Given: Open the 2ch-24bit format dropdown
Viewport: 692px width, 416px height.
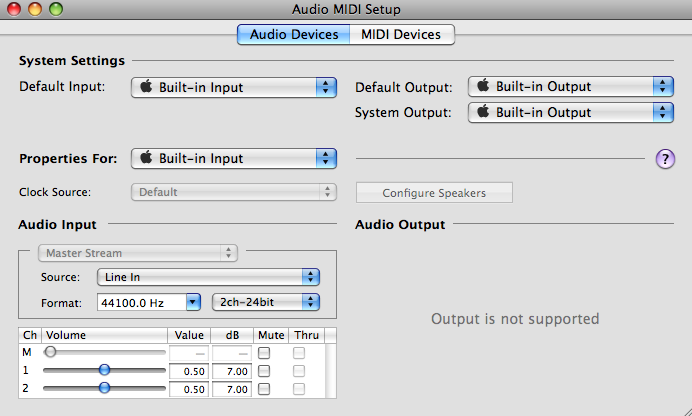Looking at the screenshot, I should pyautogui.click(x=266, y=302).
